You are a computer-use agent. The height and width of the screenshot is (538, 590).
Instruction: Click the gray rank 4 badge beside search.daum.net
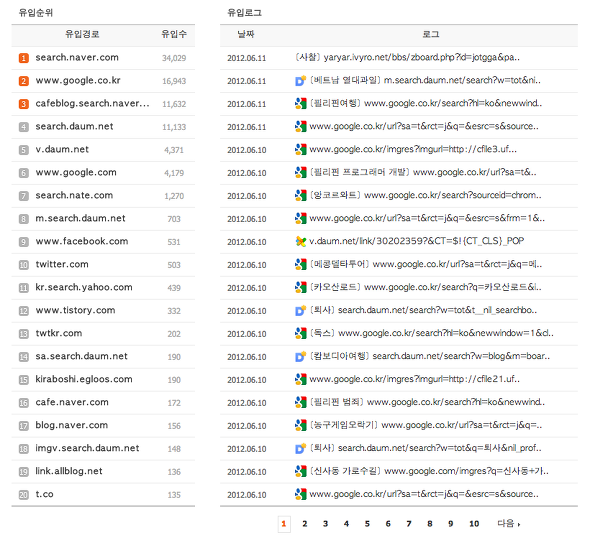tap(24, 127)
